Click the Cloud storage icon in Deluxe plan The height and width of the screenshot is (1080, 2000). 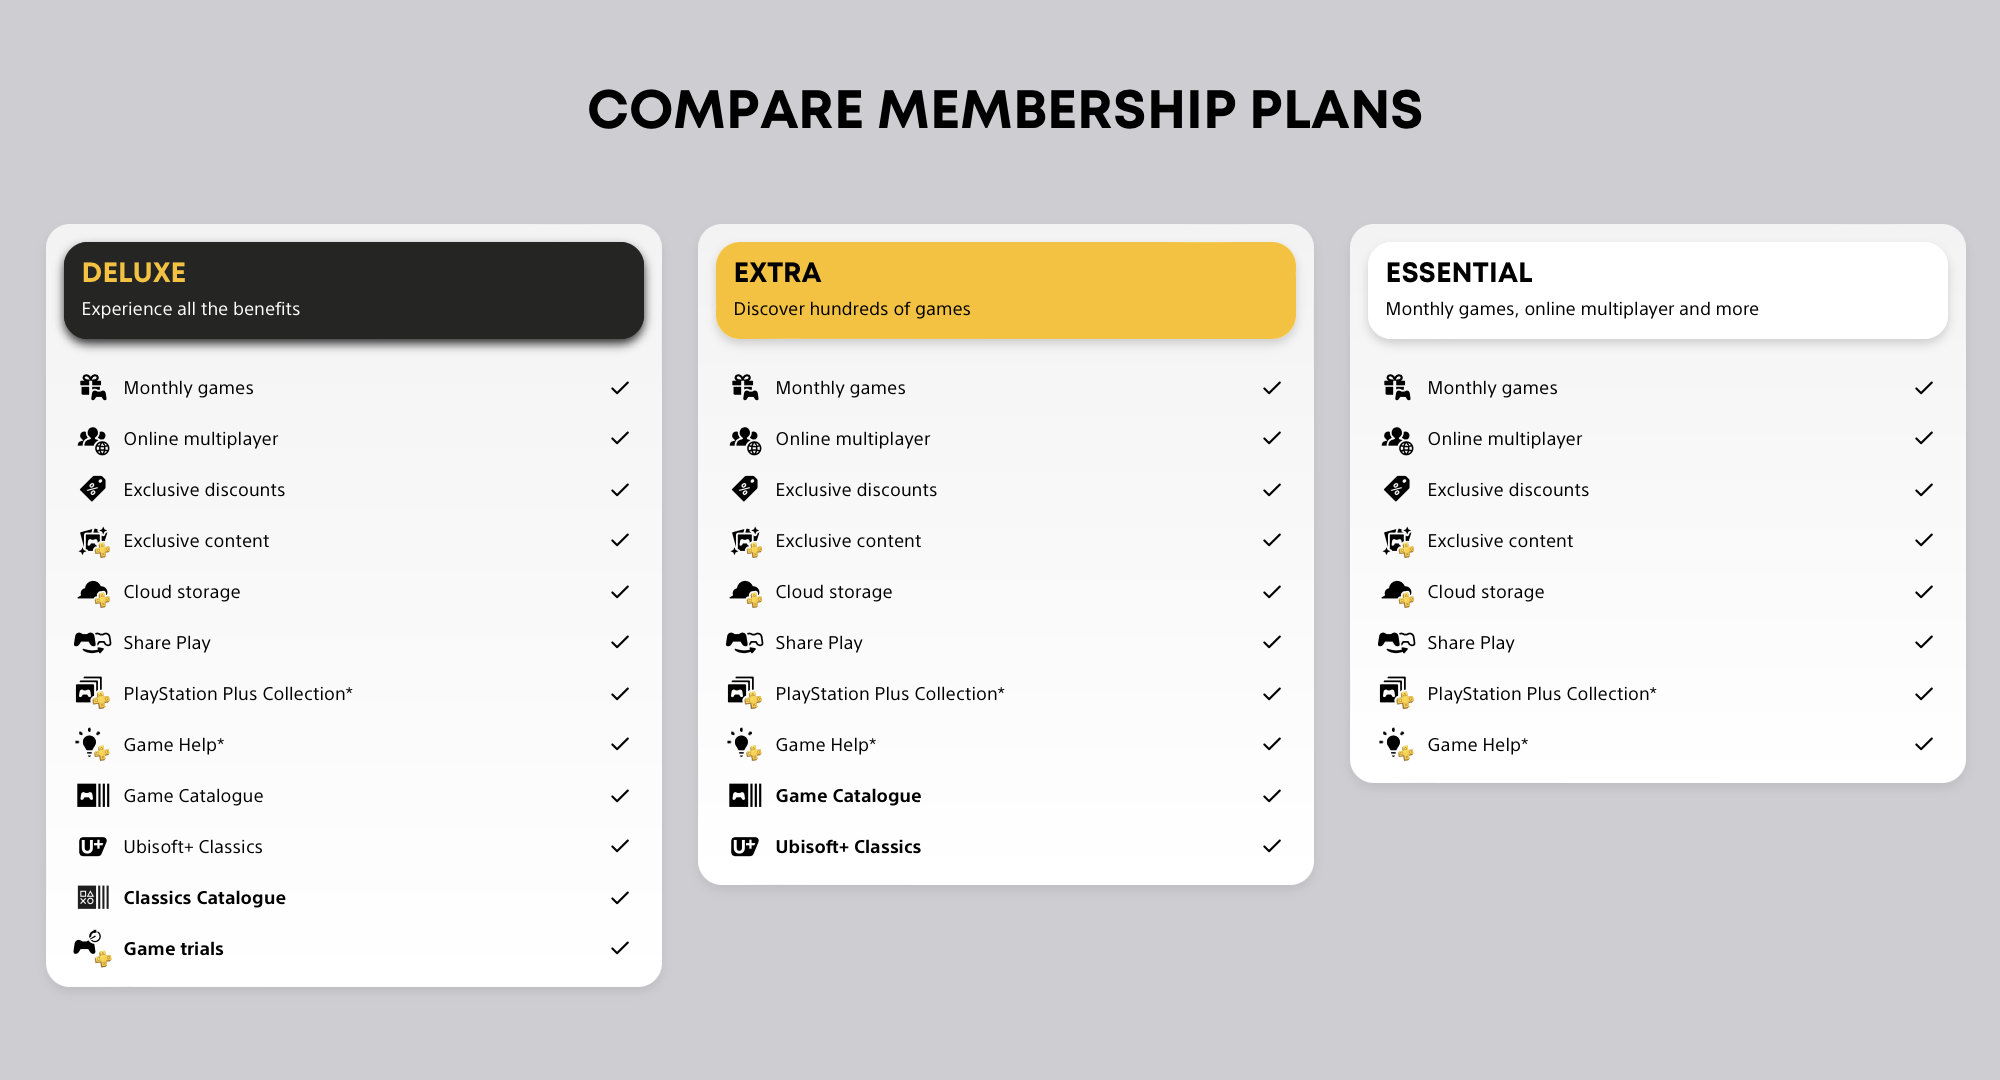point(93,592)
